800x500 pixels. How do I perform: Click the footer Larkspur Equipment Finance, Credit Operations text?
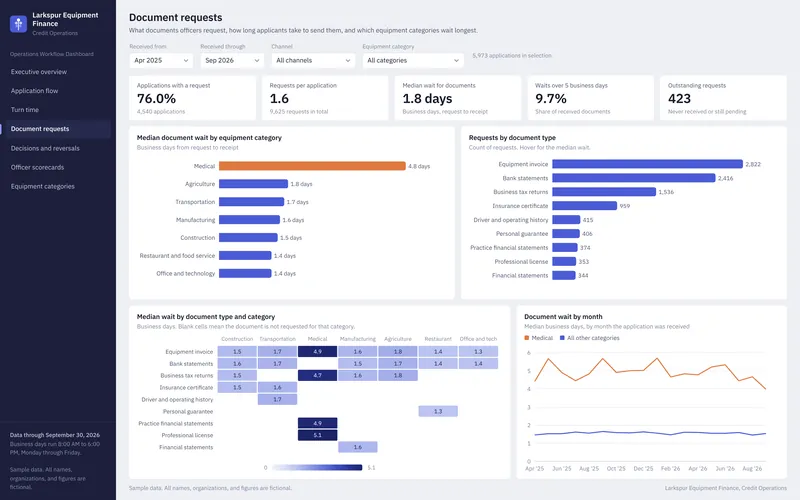point(726,488)
